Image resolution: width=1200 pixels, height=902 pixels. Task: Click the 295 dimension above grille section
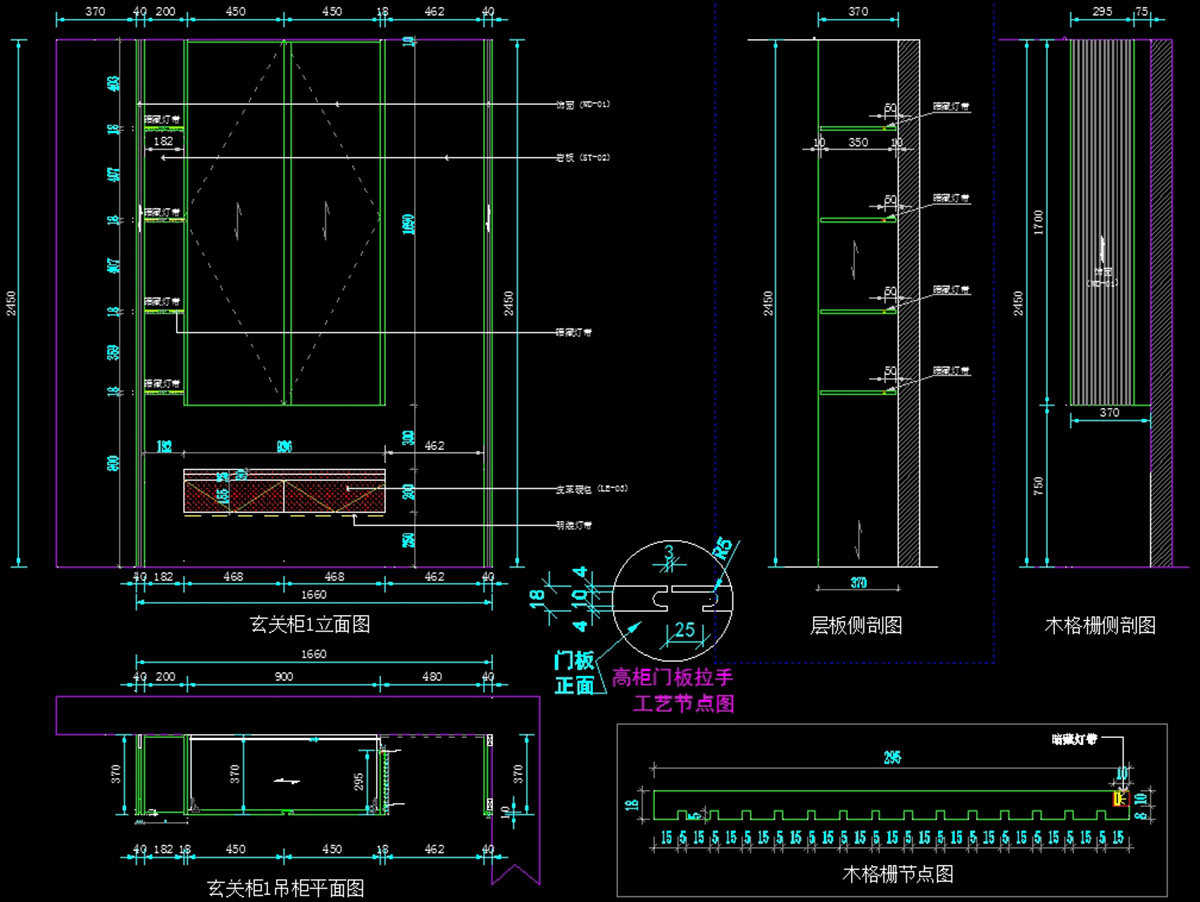891,757
